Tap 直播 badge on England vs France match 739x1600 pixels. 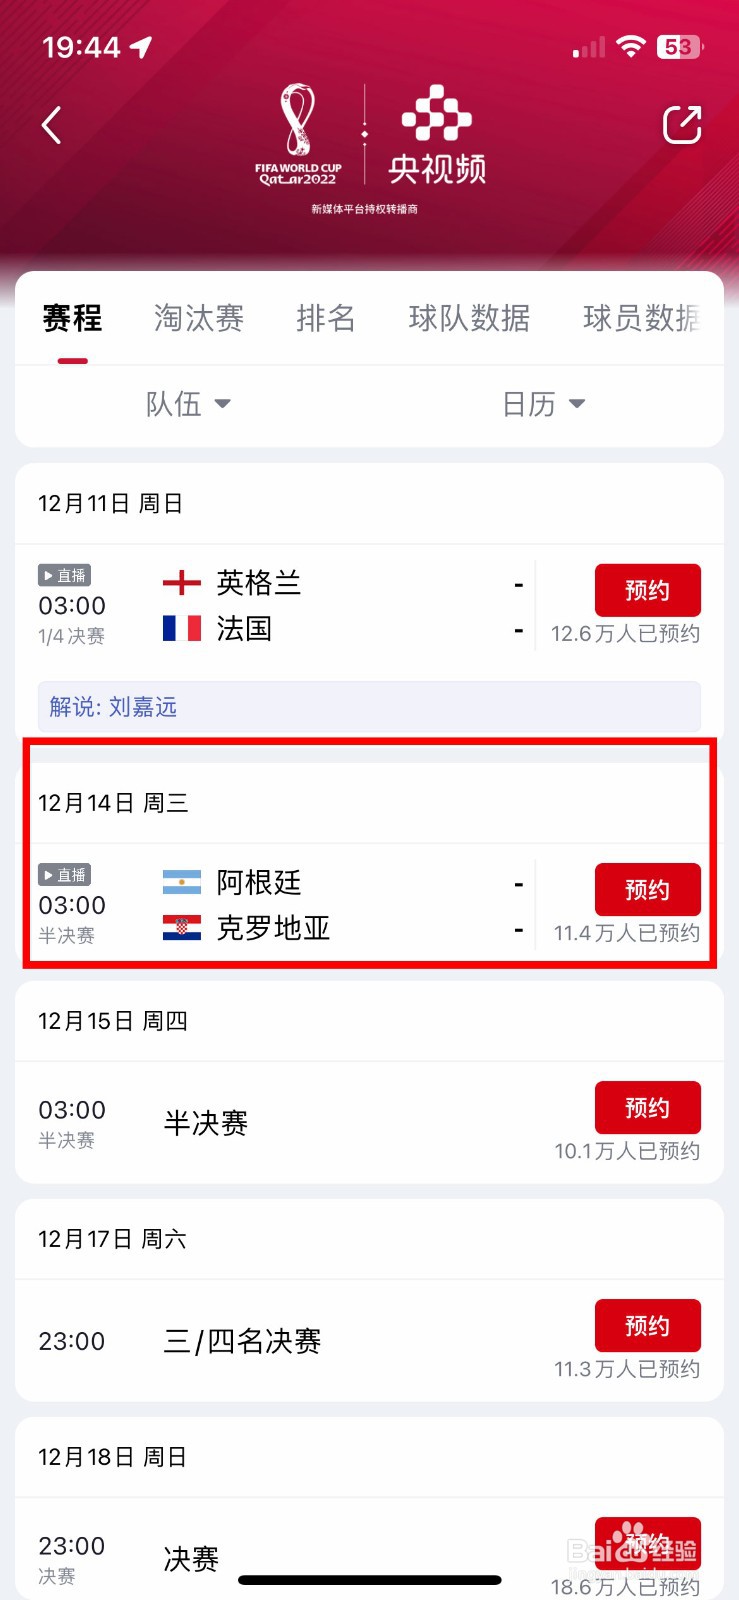coord(65,575)
